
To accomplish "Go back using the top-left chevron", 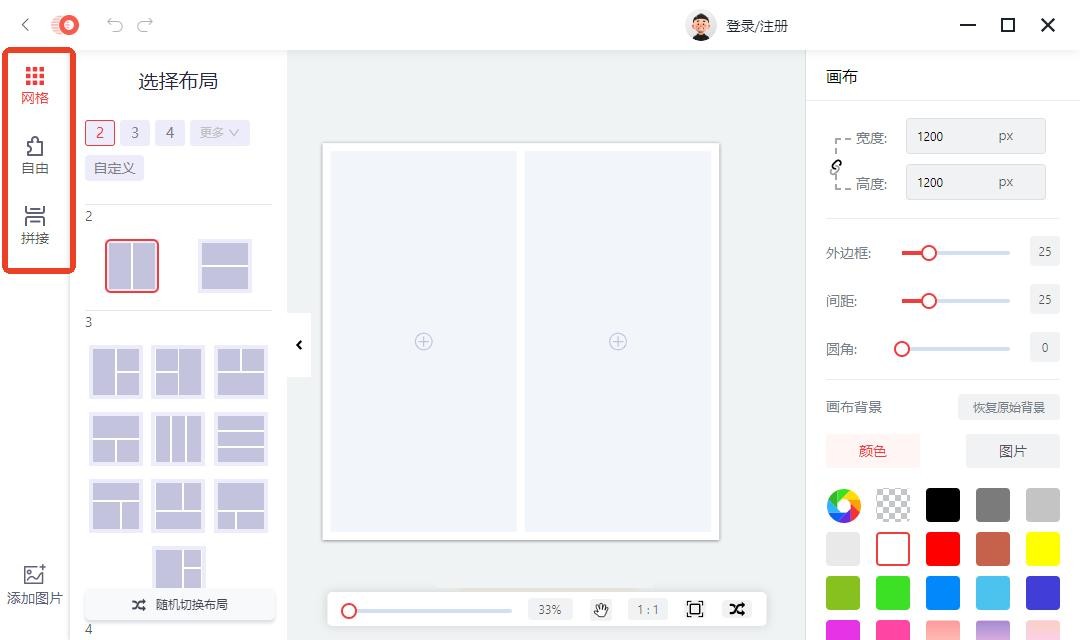I will click(x=26, y=25).
